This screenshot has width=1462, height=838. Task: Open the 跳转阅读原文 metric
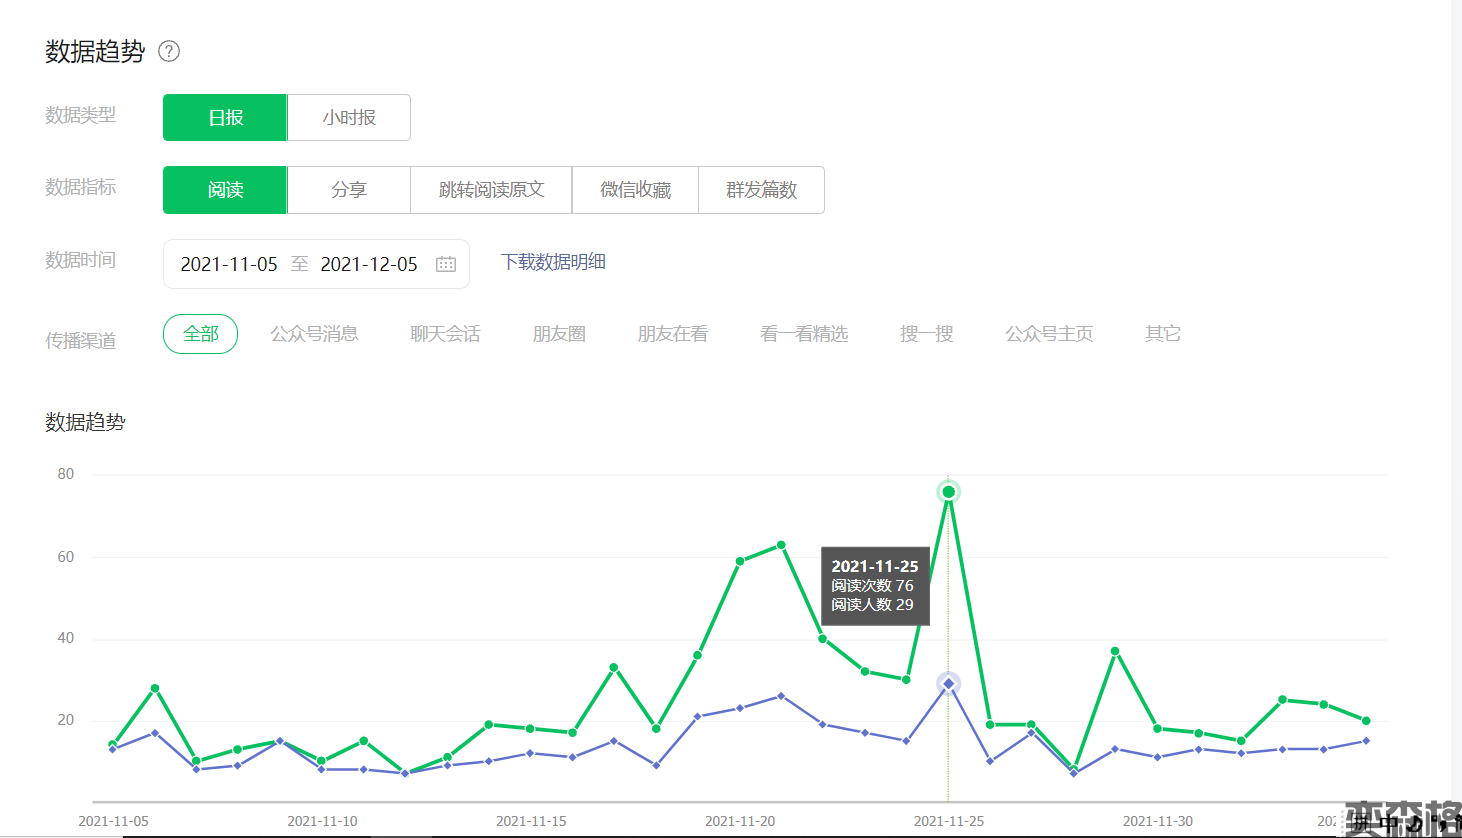(491, 190)
